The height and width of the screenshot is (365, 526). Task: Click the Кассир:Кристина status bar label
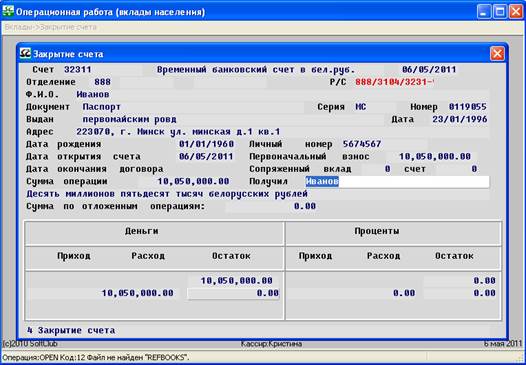click(271, 344)
